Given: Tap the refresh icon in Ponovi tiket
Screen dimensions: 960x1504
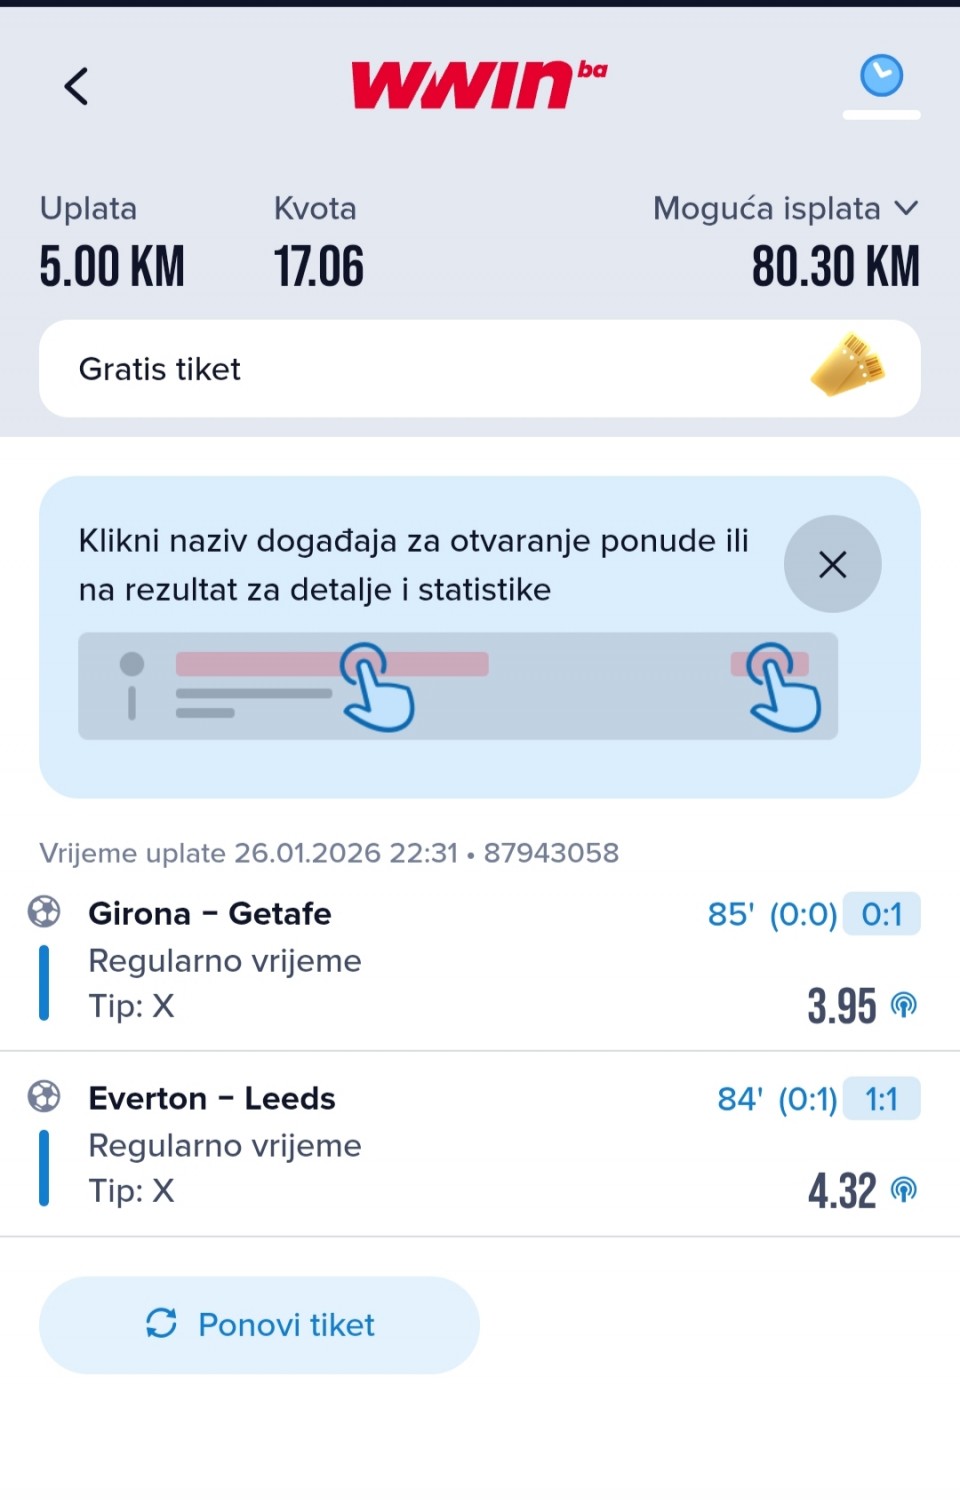Looking at the screenshot, I should [x=161, y=1323].
